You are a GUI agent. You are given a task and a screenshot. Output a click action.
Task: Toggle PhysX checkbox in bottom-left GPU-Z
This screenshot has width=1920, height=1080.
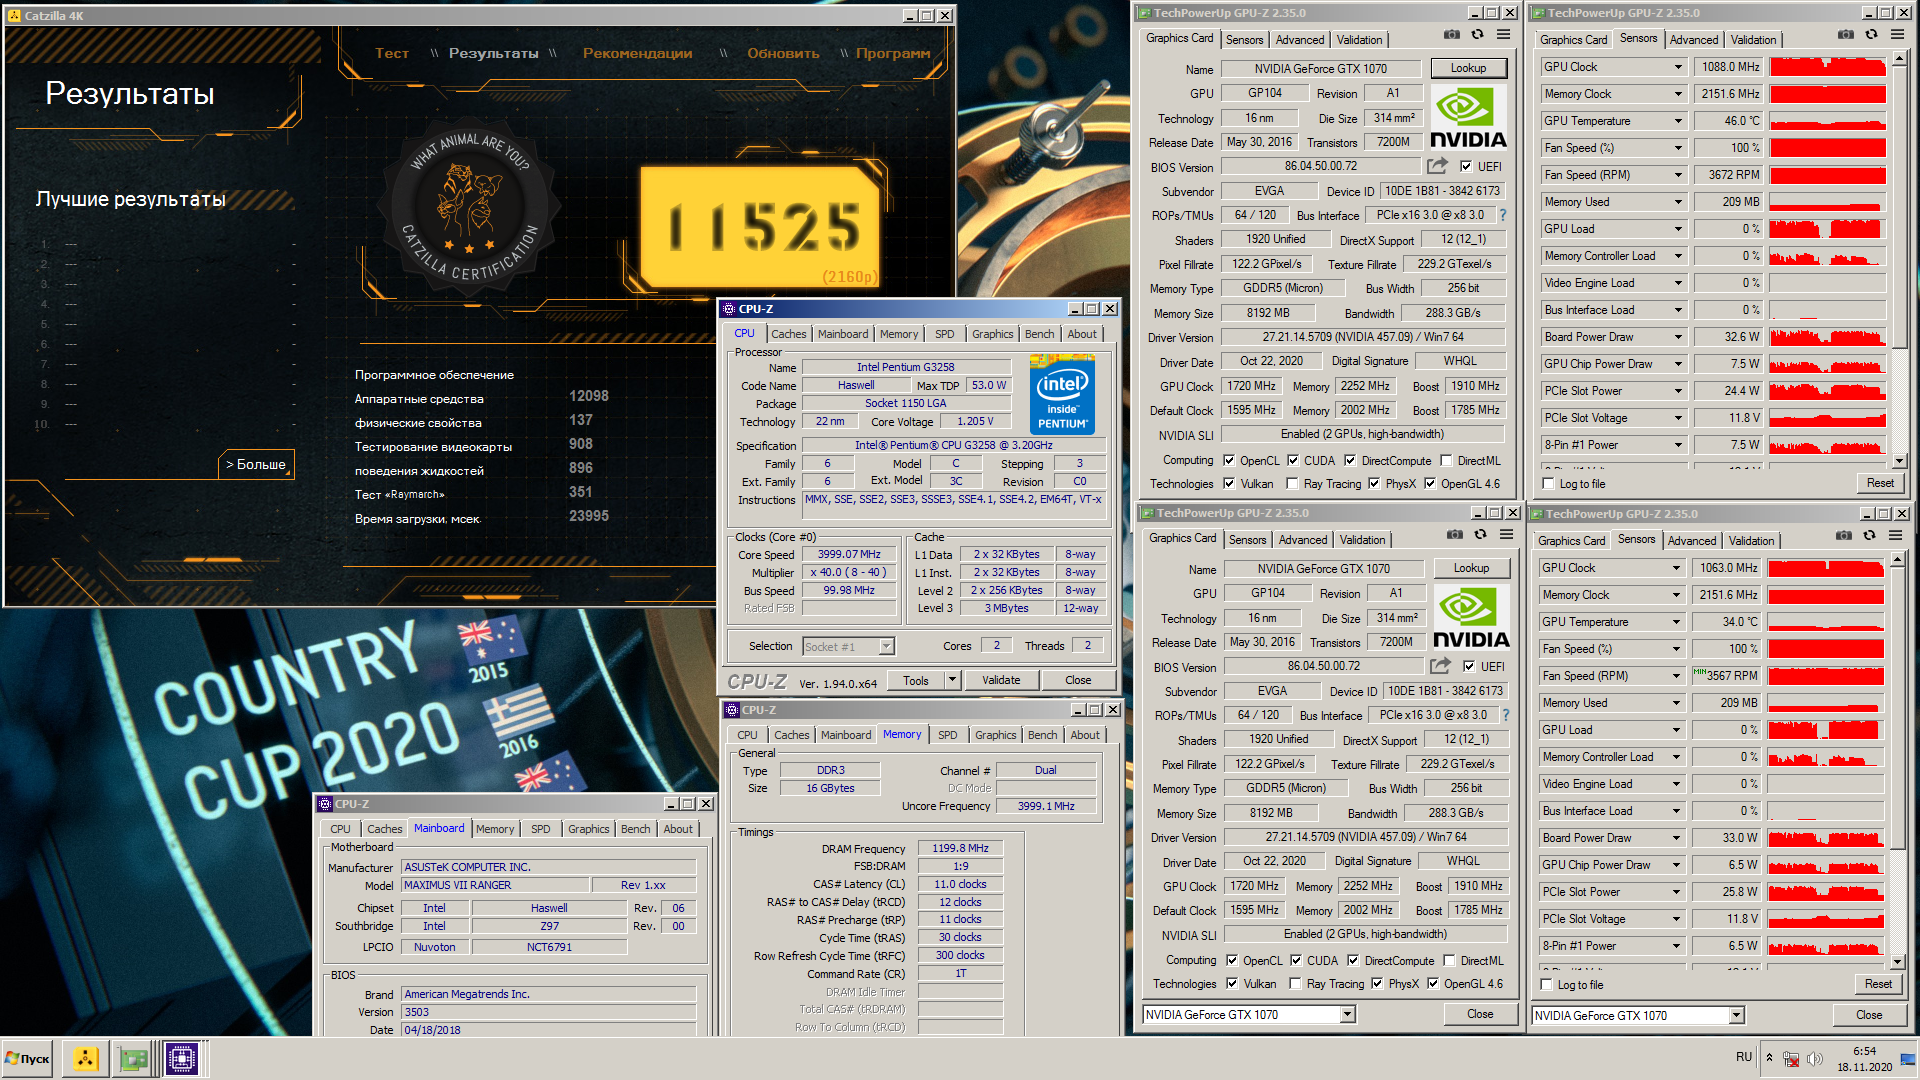[1377, 984]
